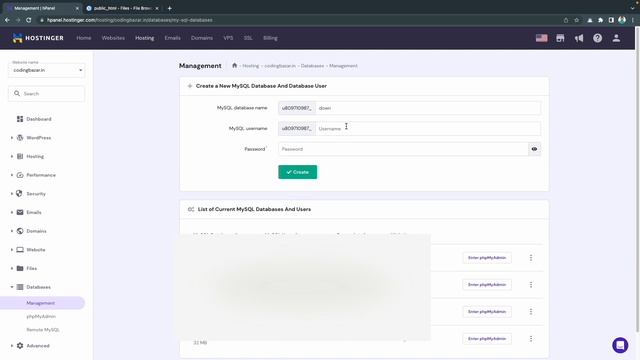Image resolution: width=640 pixels, height=360 pixels.
Task: Bookmark this page with star icon
Action: point(576,20)
